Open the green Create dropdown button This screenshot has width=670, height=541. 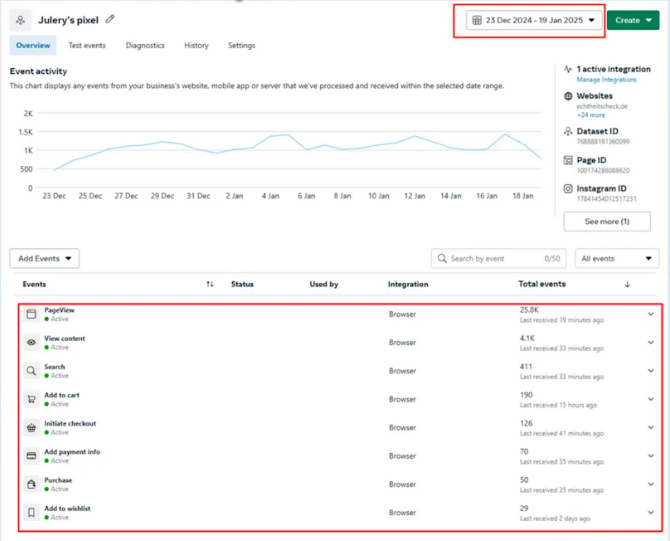coord(633,20)
